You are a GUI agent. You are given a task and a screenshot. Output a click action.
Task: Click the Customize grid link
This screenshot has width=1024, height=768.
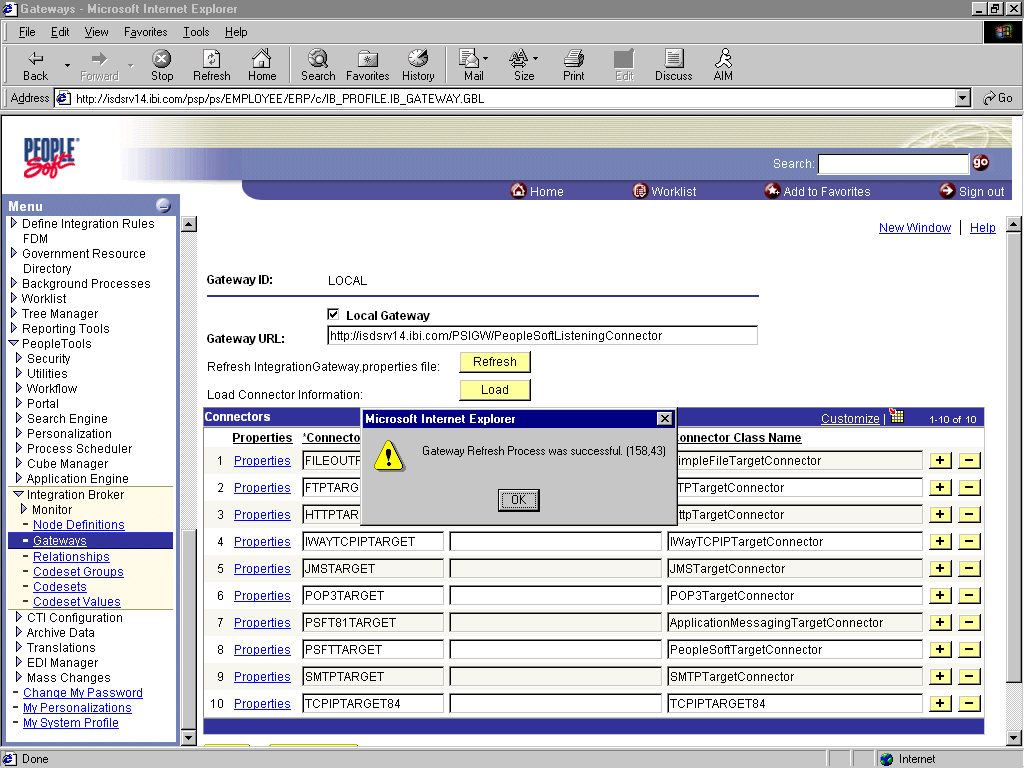click(850, 419)
